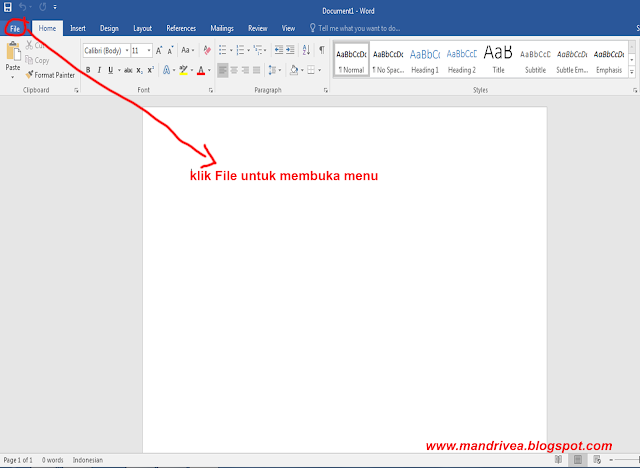640x468 pixels.
Task: Apply red font color
Action: (x=201, y=70)
